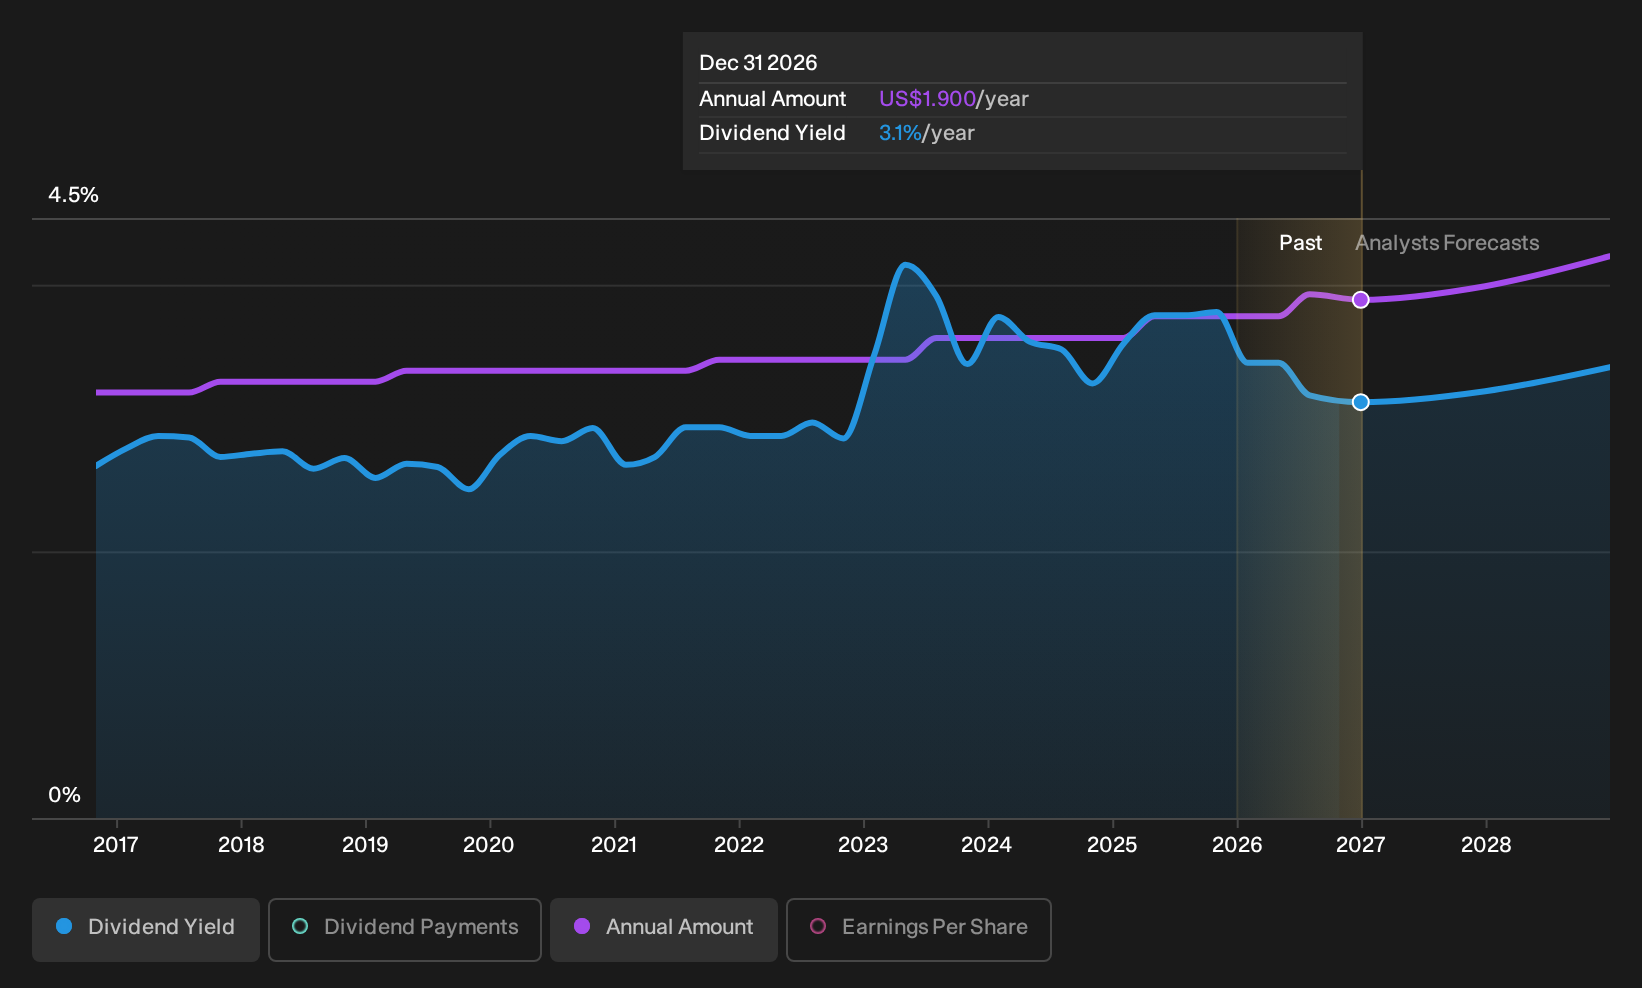Image resolution: width=1642 pixels, height=988 pixels.
Task: Click the 3.1%/year tooltip value
Action: pos(927,133)
